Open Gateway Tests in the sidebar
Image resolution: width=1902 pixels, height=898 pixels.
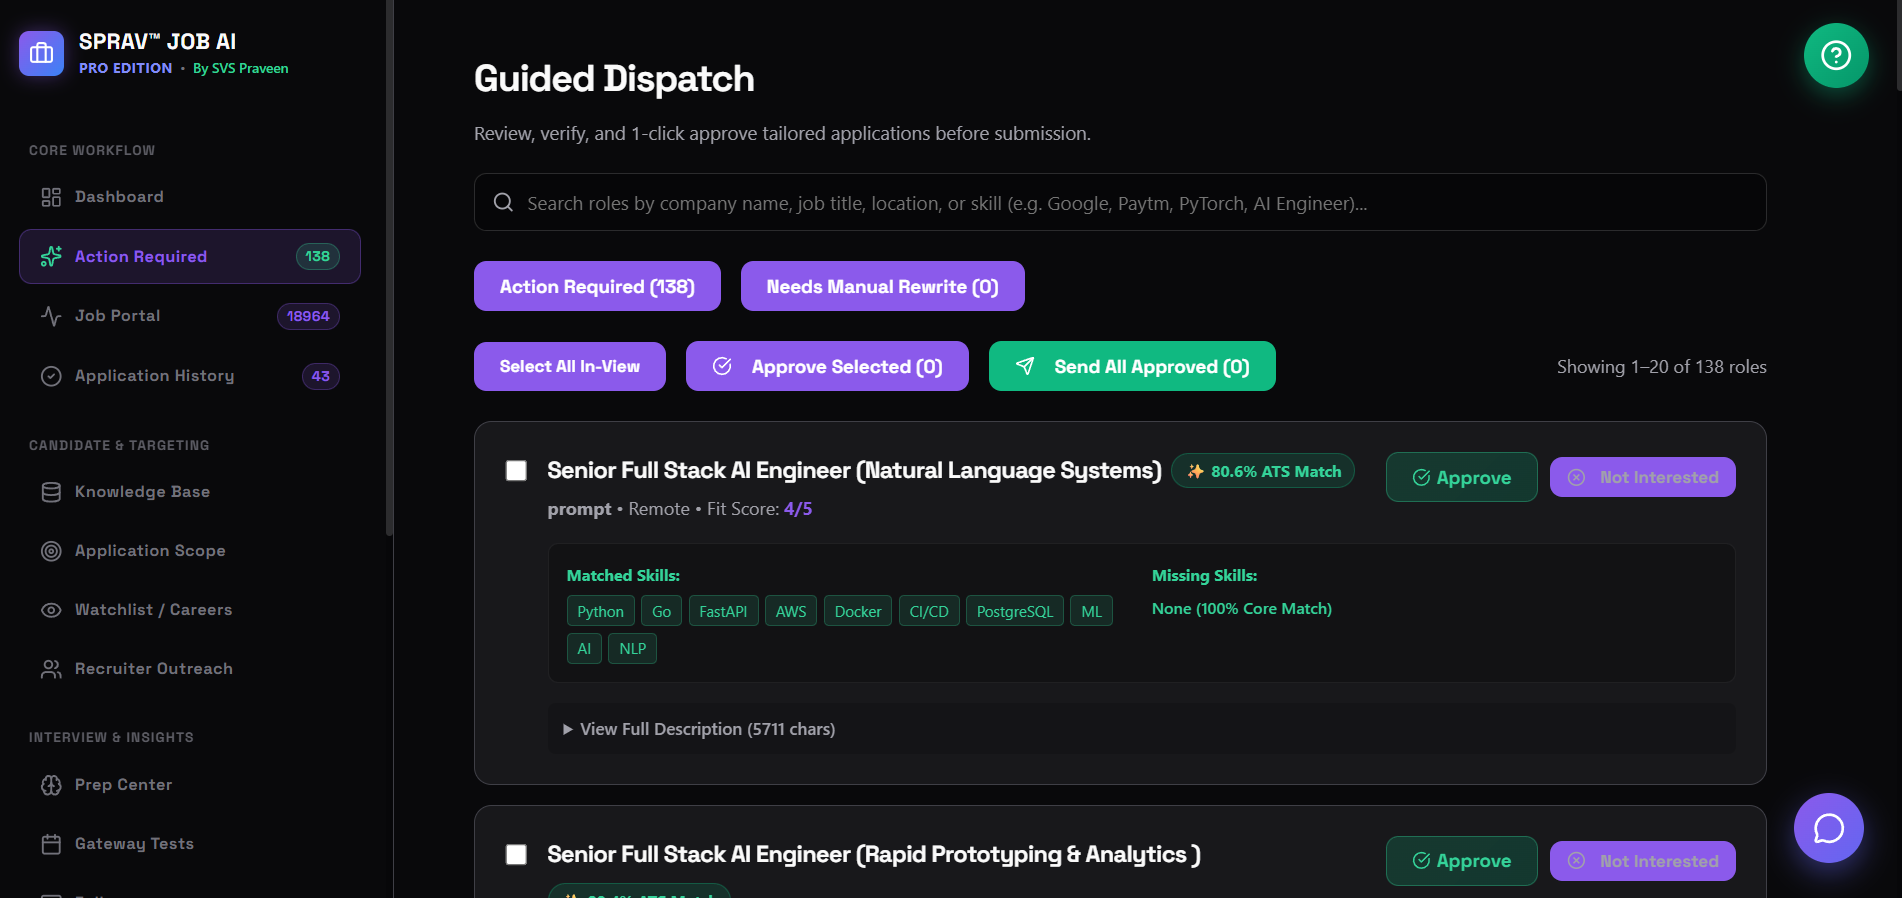[x=190, y=844]
